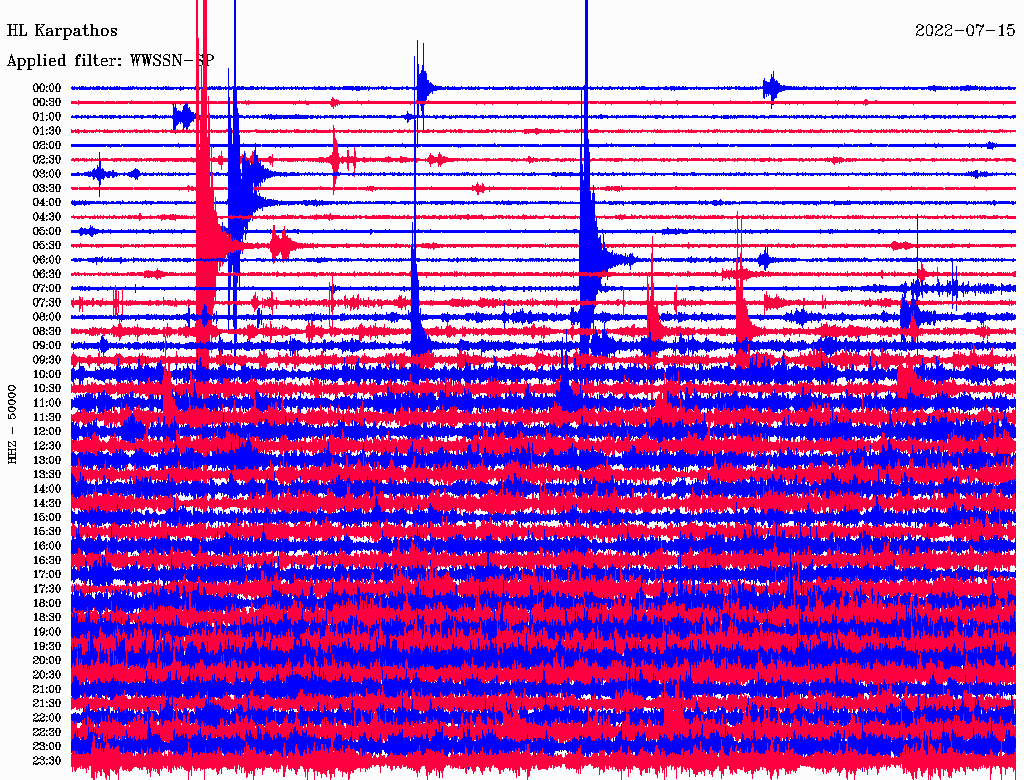Select the 16:30 time label
1024x780 pixels.
47,560
